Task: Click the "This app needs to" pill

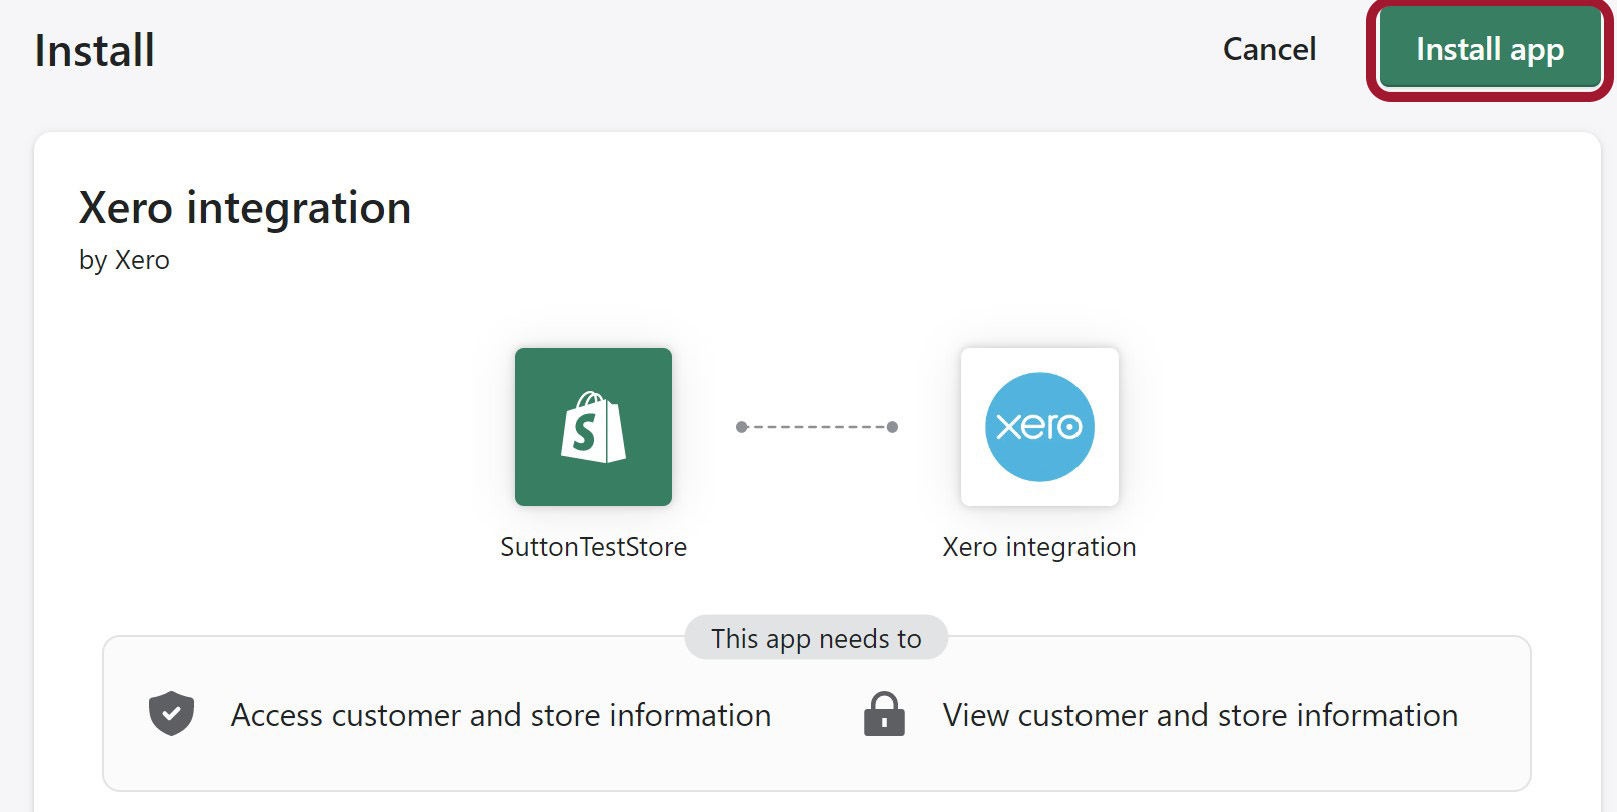Action: point(816,638)
